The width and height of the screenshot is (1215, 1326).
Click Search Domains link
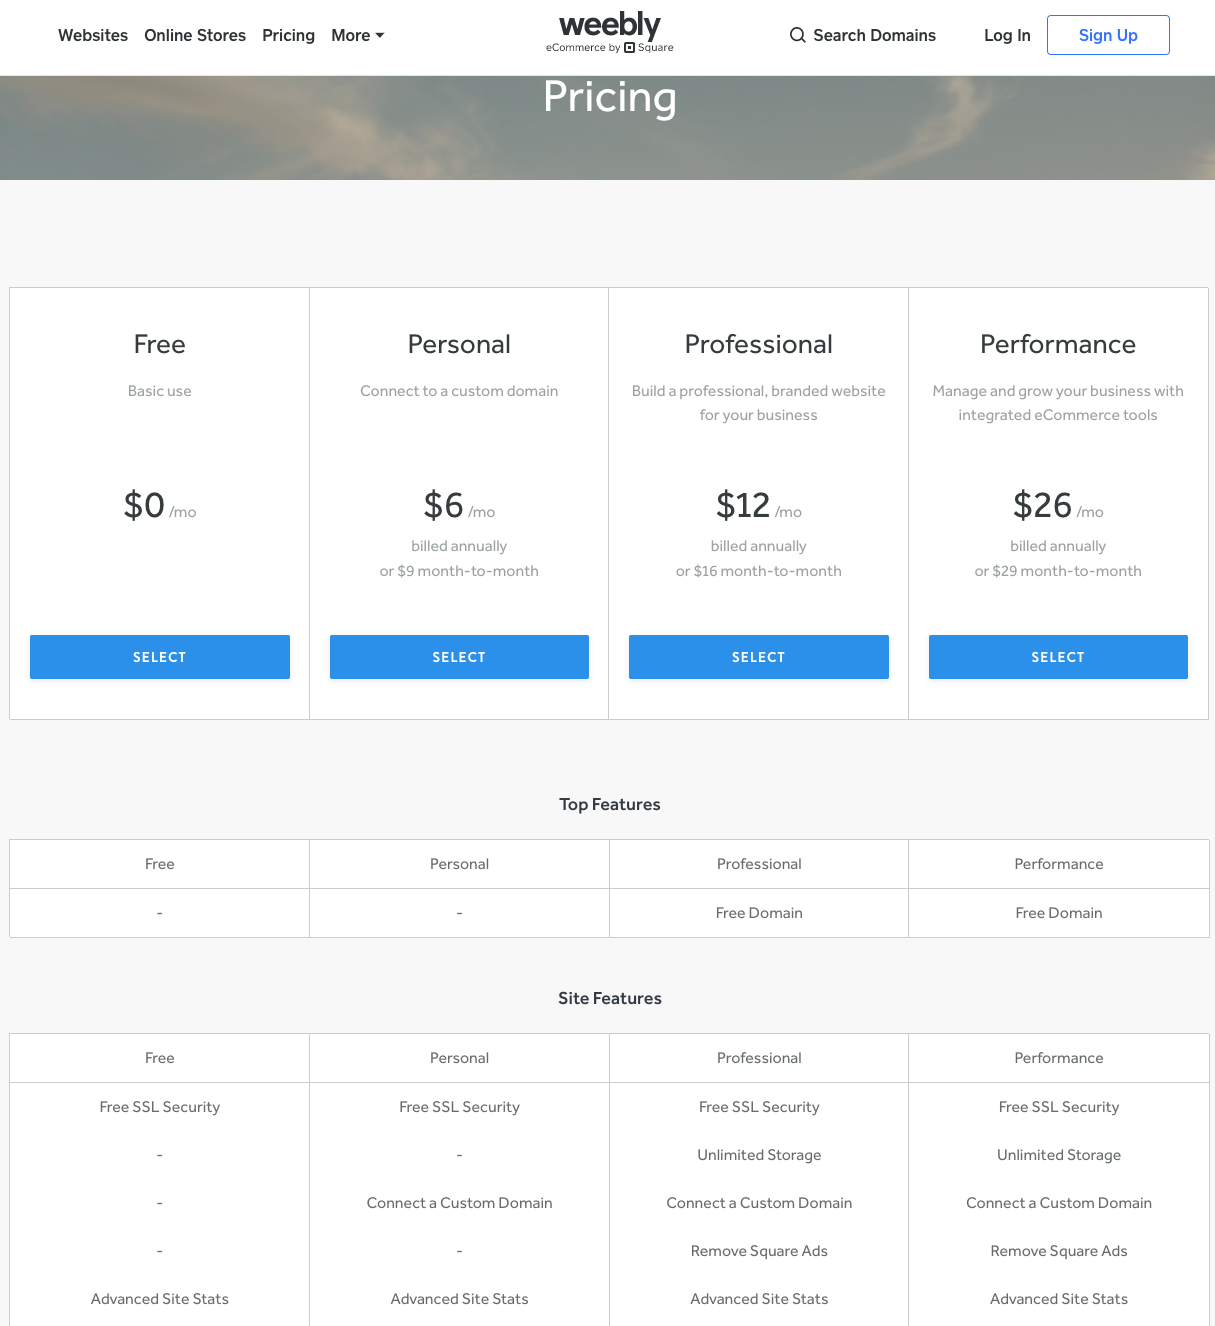tap(874, 35)
